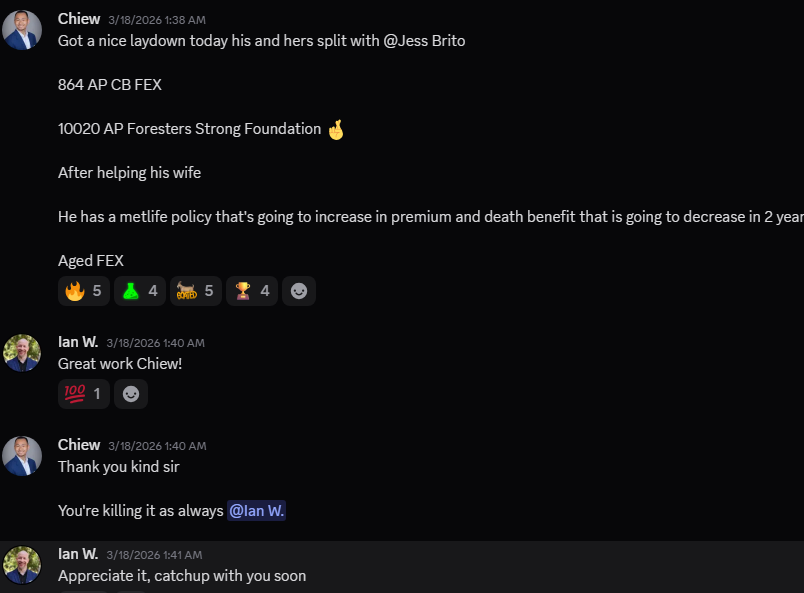Screen dimensions: 804x593
Task: Open Ian W.'s avatar beside "Great work Chiew!"
Action: (22, 353)
